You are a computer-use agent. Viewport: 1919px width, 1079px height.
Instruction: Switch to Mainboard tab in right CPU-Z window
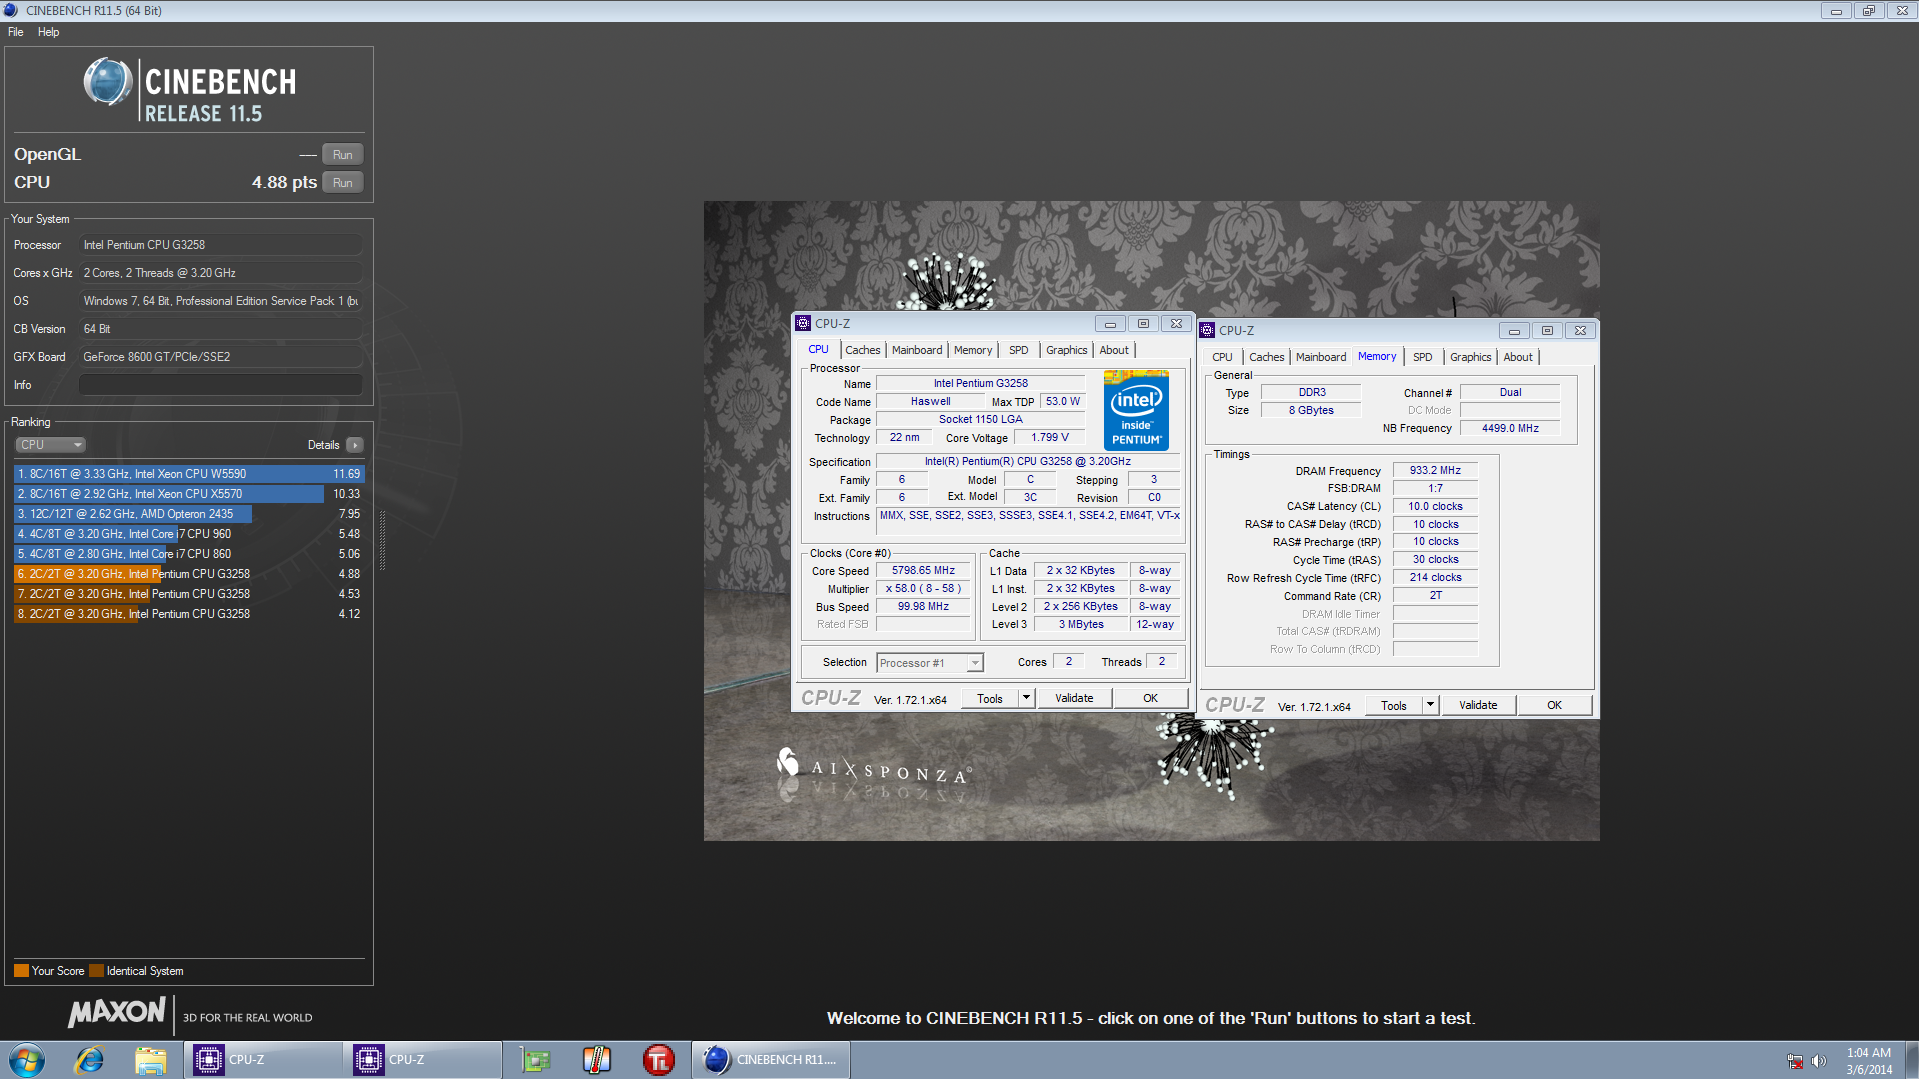pyautogui.click(x=1321, y=357)
